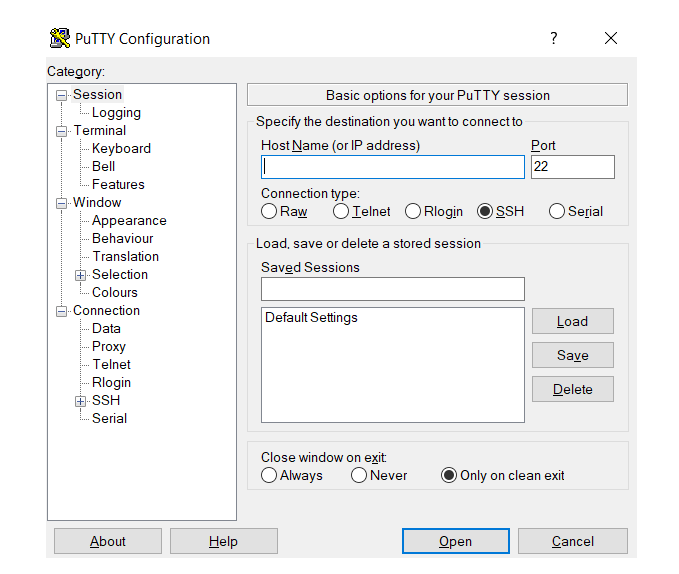Click the Saved Sessions name field
Screen dimensions: 679x574
point(393,289)
